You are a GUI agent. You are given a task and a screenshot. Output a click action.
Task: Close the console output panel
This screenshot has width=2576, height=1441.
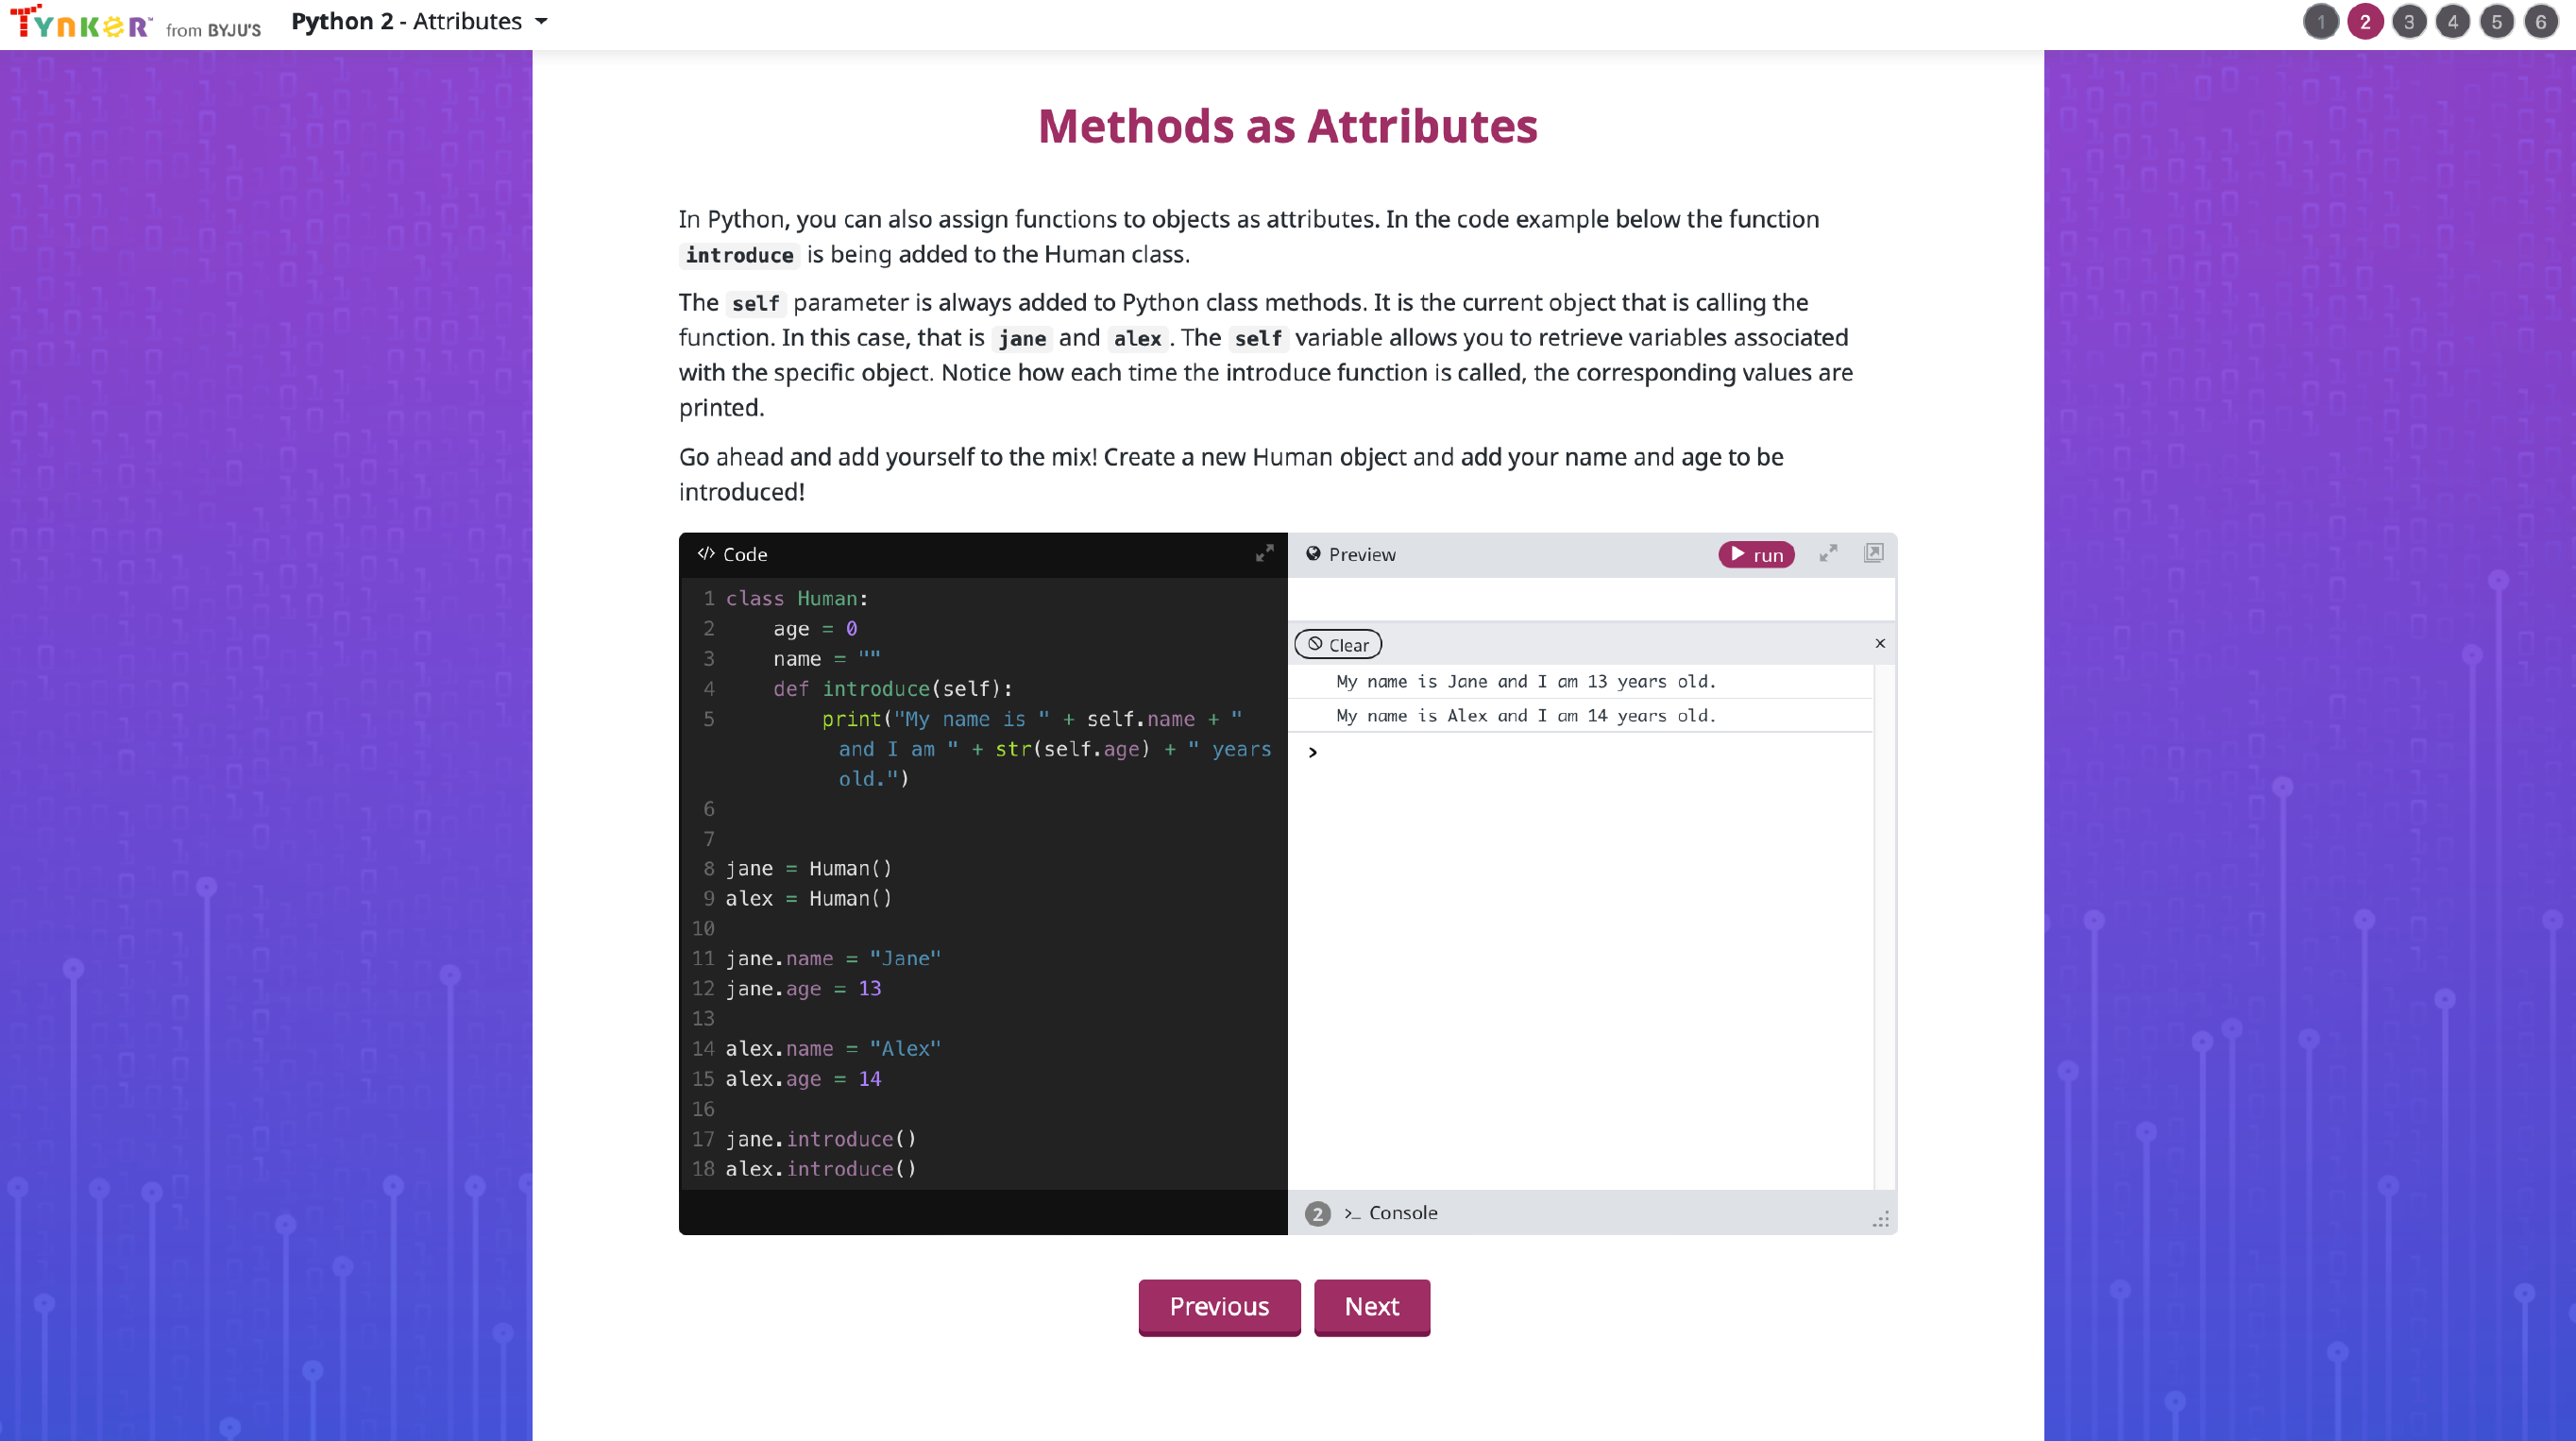point(1880,643)
